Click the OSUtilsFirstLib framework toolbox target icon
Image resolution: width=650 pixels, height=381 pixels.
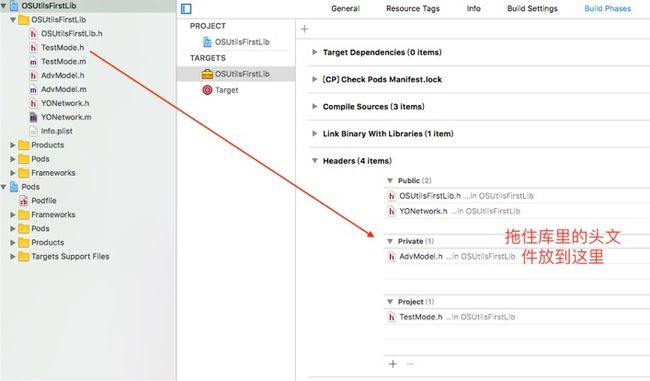[x=207, y=74]
